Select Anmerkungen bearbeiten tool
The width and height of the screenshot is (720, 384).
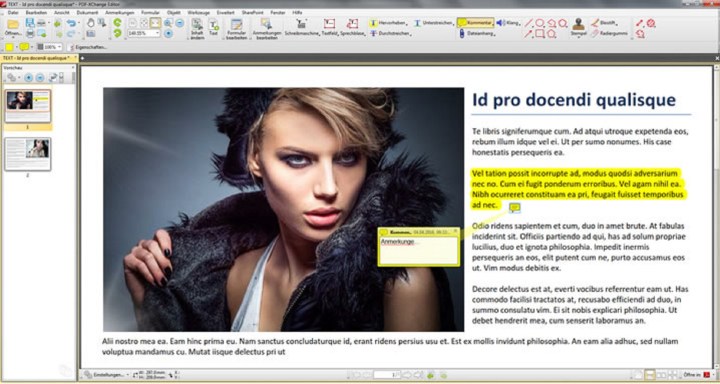(x=266, y=29)
